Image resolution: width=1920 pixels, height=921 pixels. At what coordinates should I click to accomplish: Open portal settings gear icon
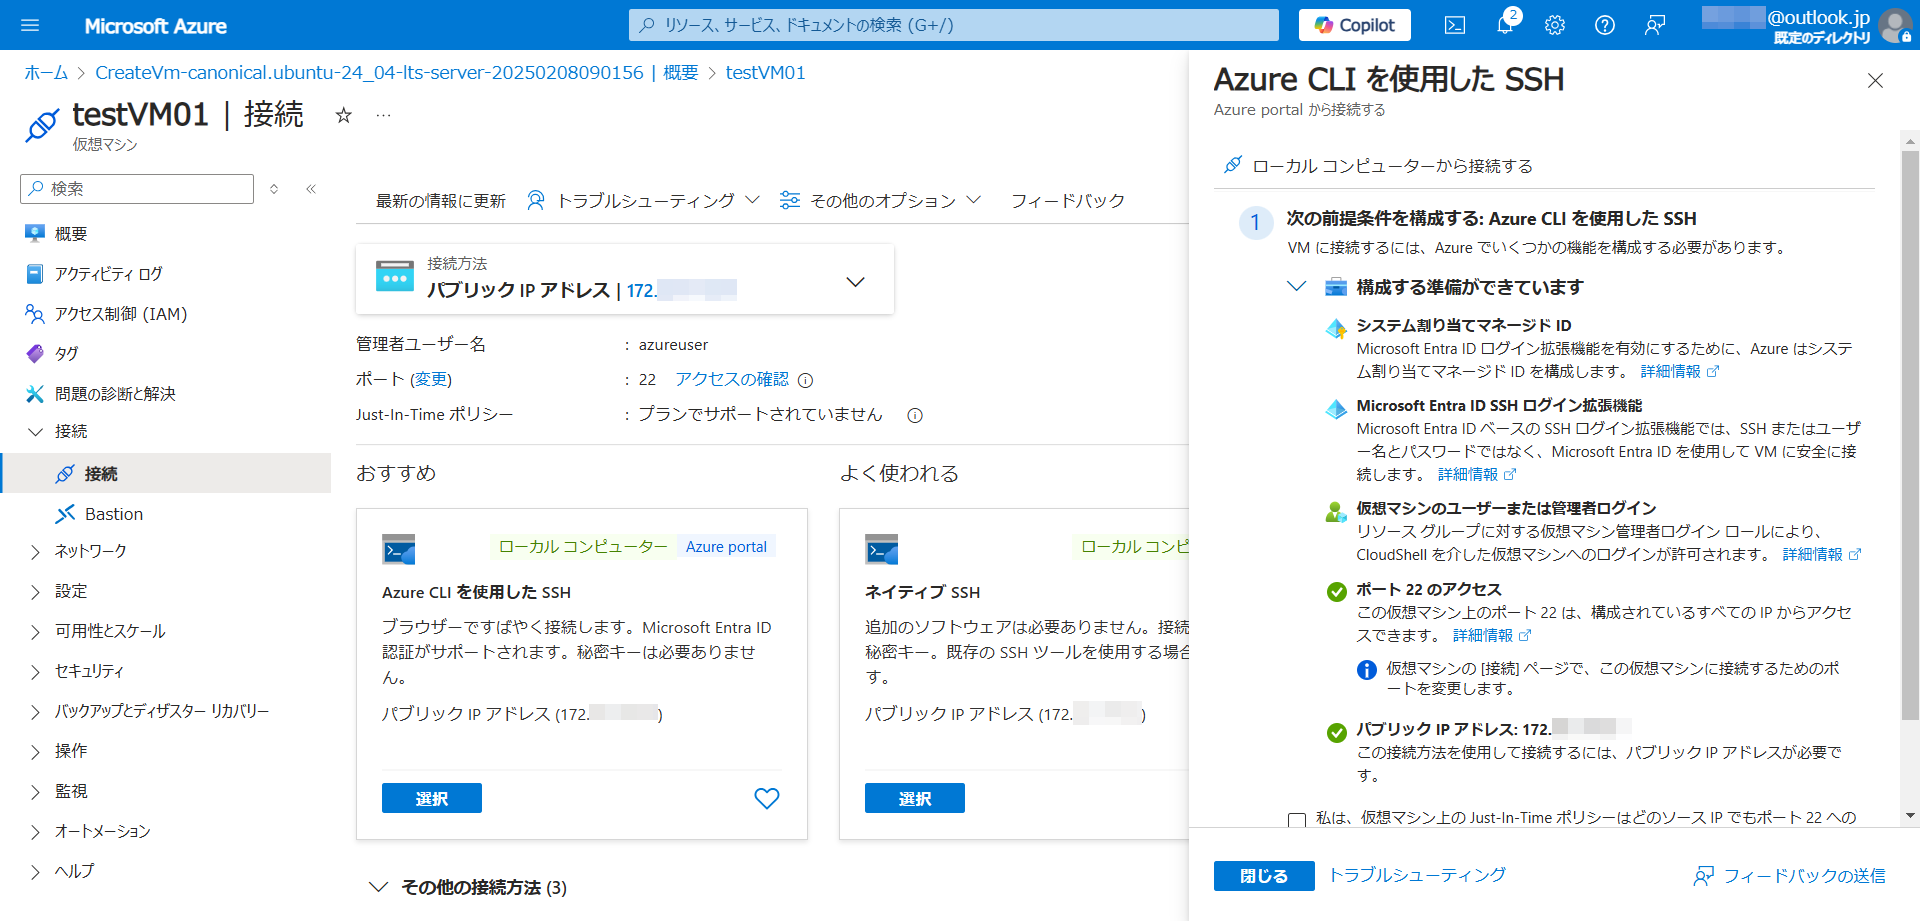coord(1555,25)
